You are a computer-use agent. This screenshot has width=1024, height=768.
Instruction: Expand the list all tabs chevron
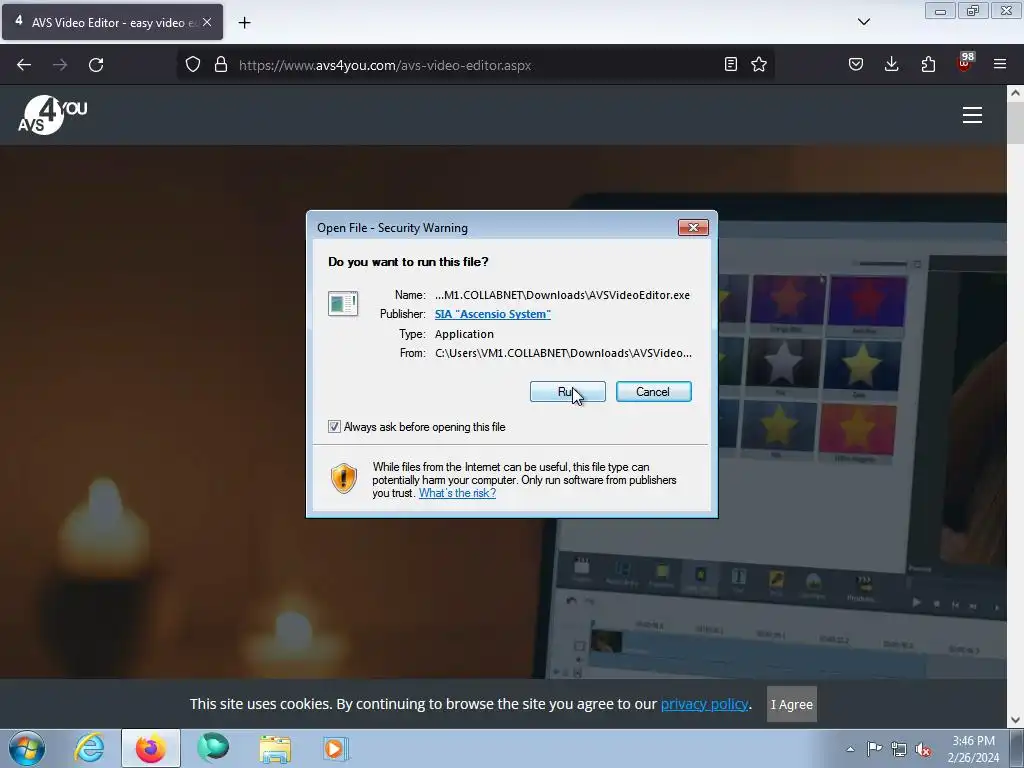pyautogui.click(x=863, y=22)
